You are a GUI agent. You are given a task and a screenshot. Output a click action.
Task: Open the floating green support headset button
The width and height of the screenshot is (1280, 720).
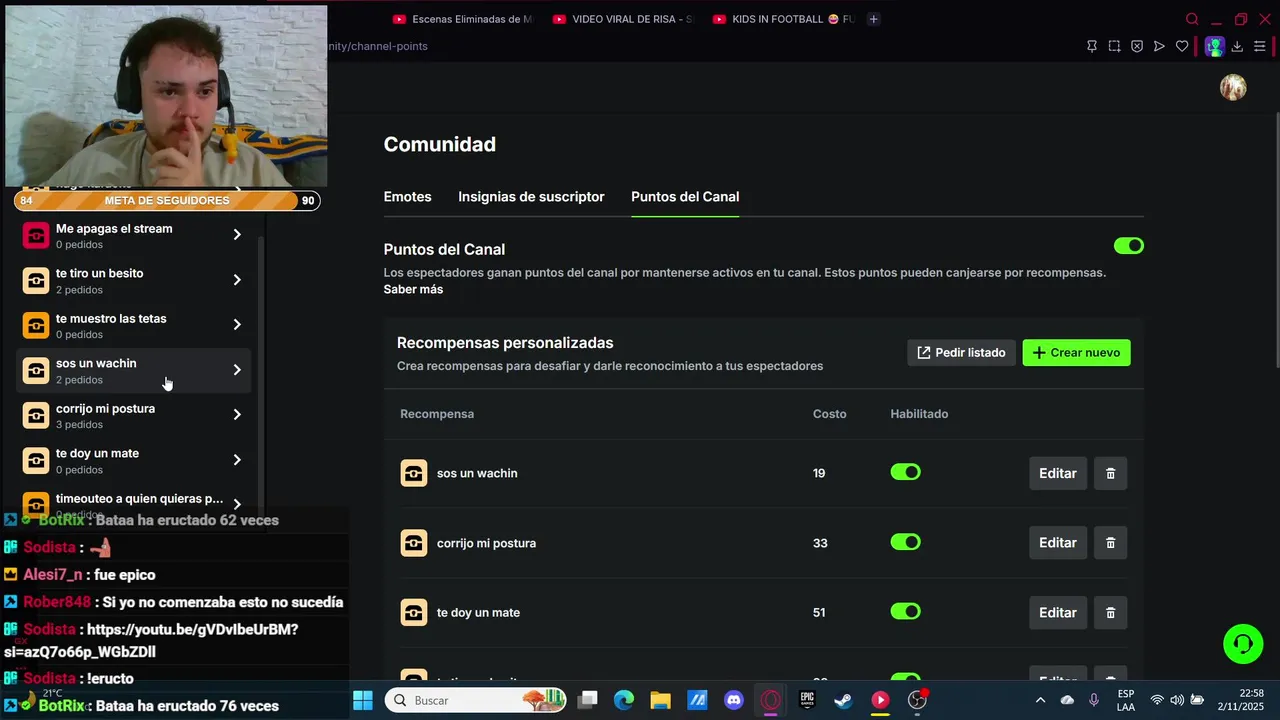[x=1243, y=643]
